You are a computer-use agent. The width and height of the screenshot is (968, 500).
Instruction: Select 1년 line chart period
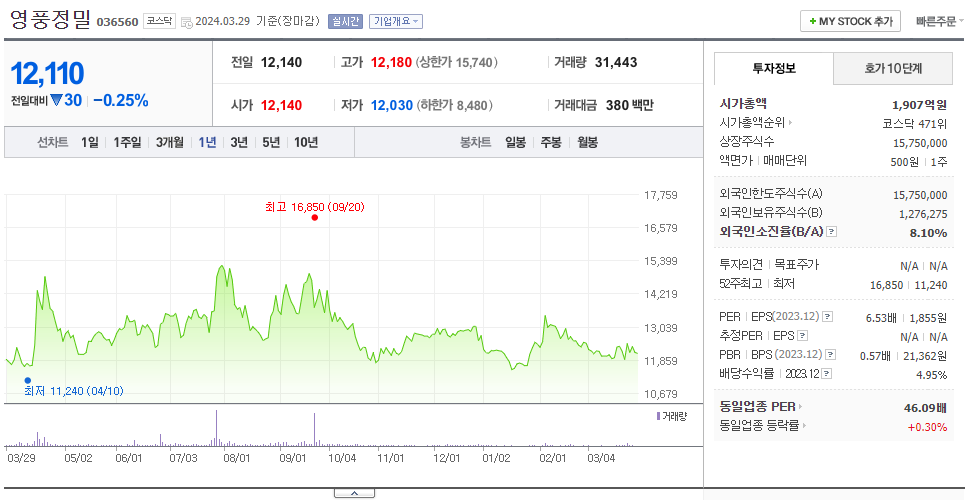[x=207, y=143]
